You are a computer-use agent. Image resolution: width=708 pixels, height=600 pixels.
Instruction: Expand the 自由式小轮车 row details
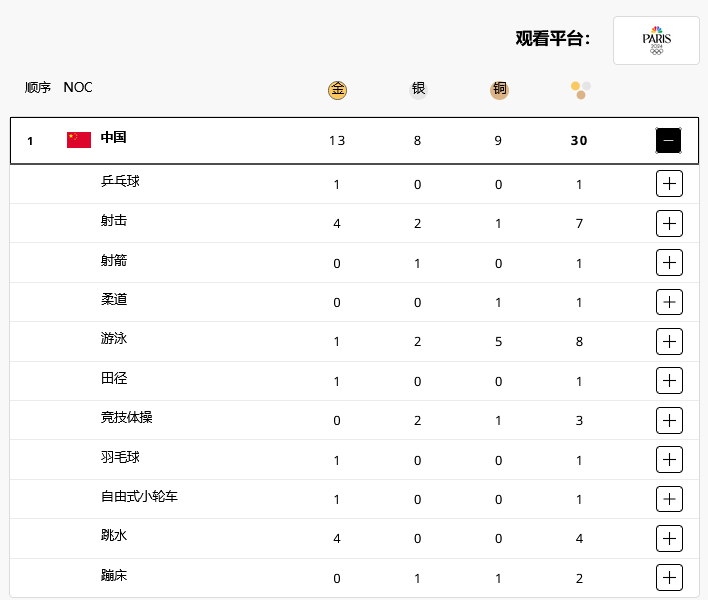point(669,499)
